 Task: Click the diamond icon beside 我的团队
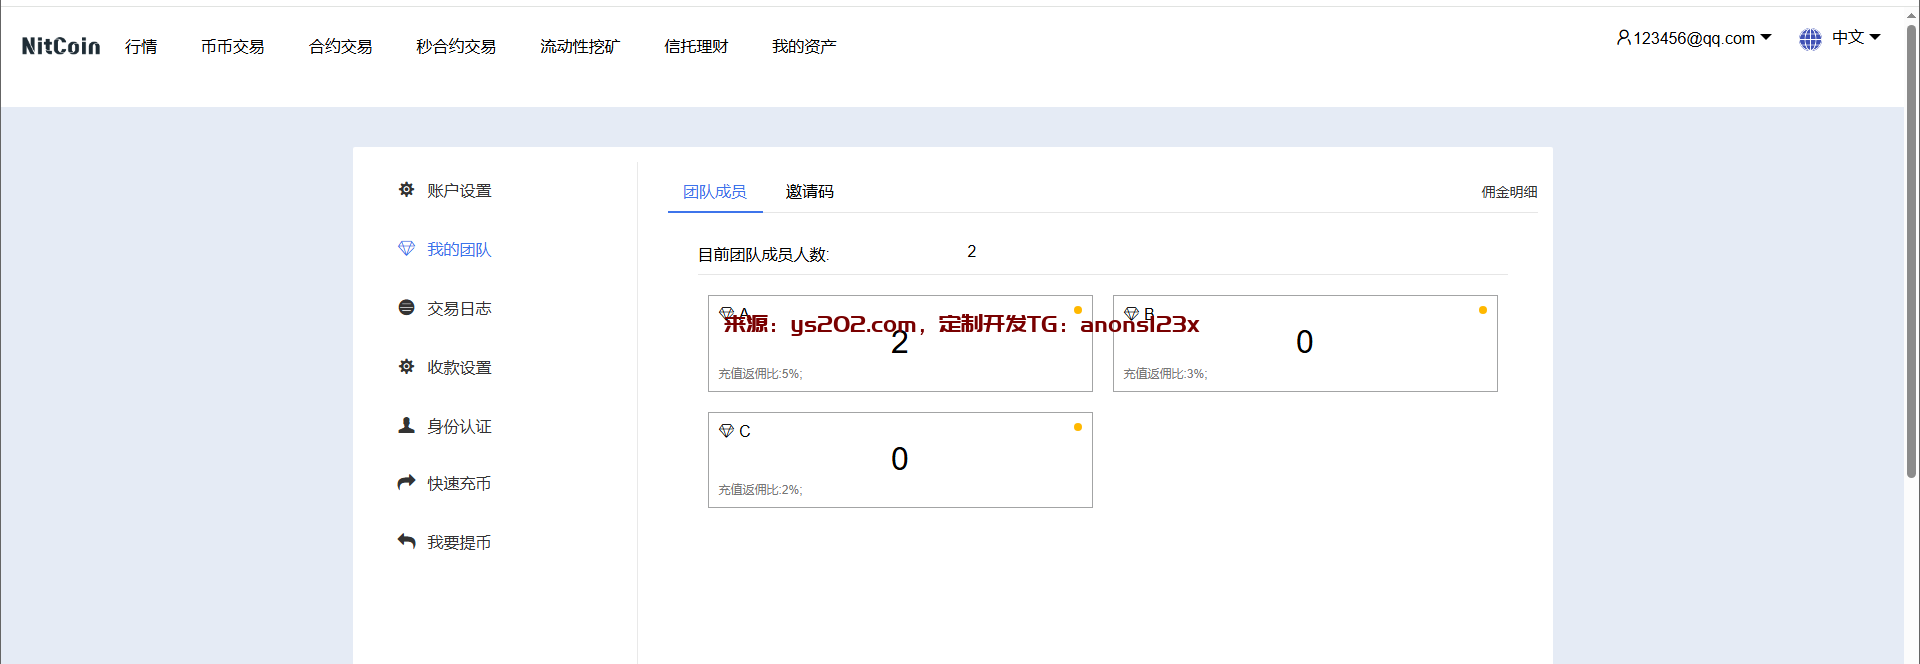tap(406, 248)
